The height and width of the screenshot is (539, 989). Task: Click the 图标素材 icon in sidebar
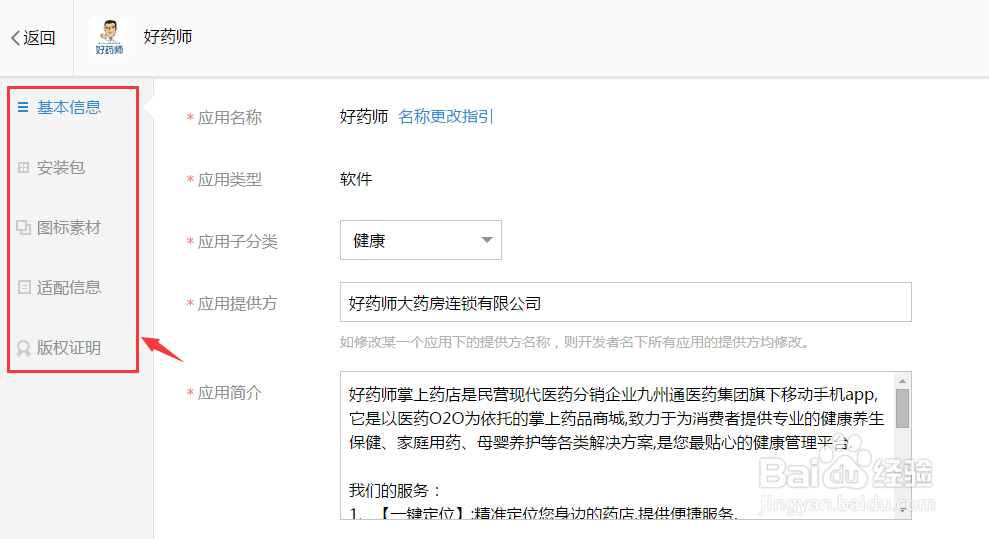[x=23, y=228]
